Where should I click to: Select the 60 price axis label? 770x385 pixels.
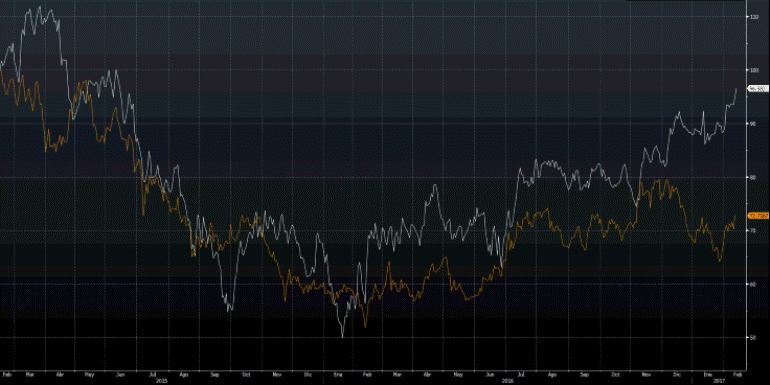click(x=752, y=284)
